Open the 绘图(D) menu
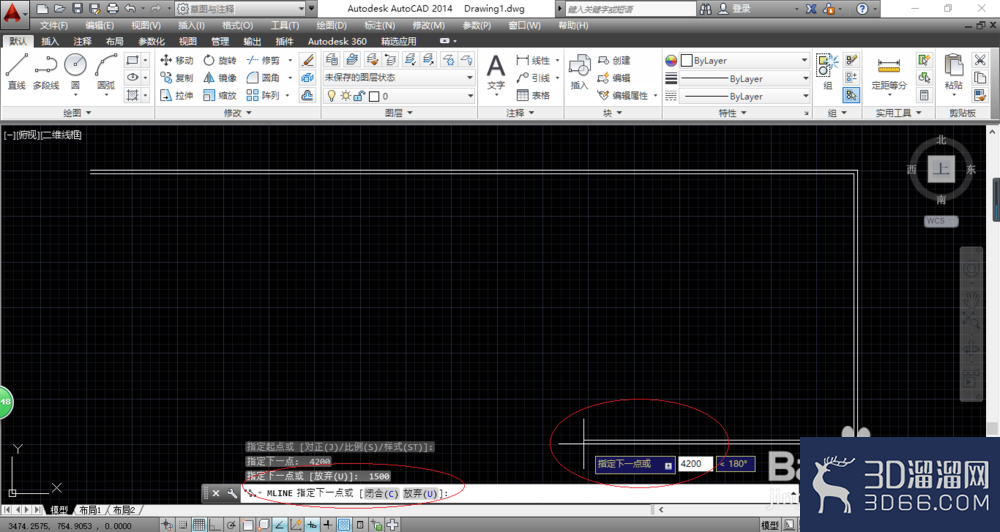1000x532 pixels. [x=332, y=26]
